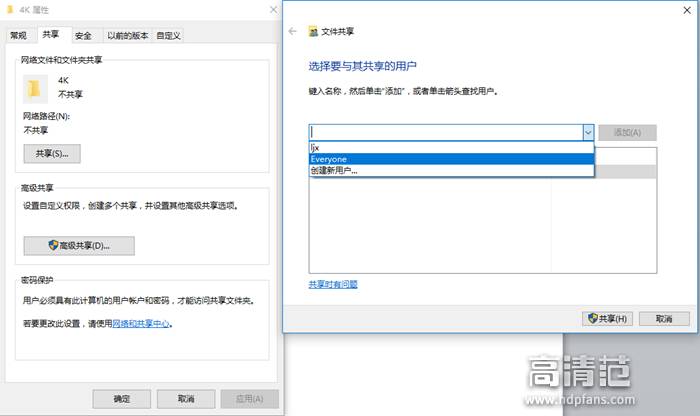Open the 常规 tab in the properties window
Screen dimensions: 700x416
pos(19,35)
